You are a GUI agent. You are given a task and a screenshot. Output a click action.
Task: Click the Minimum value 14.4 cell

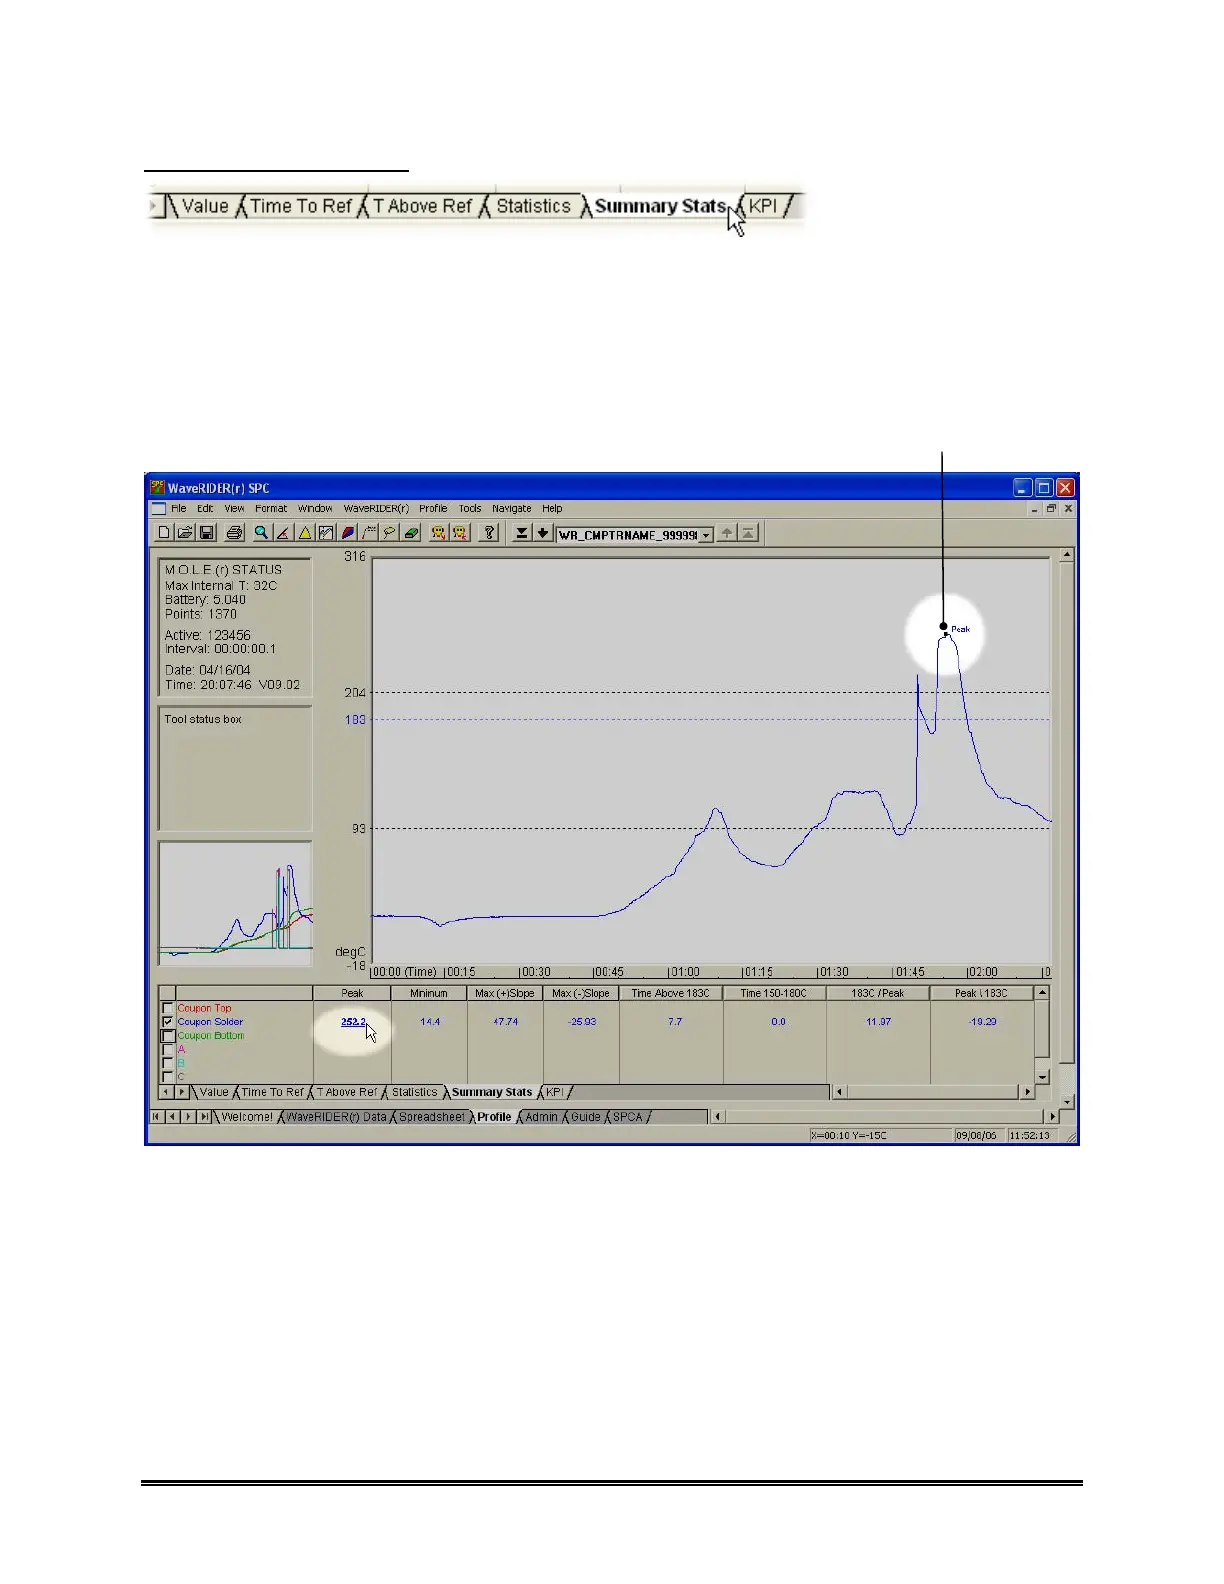[430, 1022]
